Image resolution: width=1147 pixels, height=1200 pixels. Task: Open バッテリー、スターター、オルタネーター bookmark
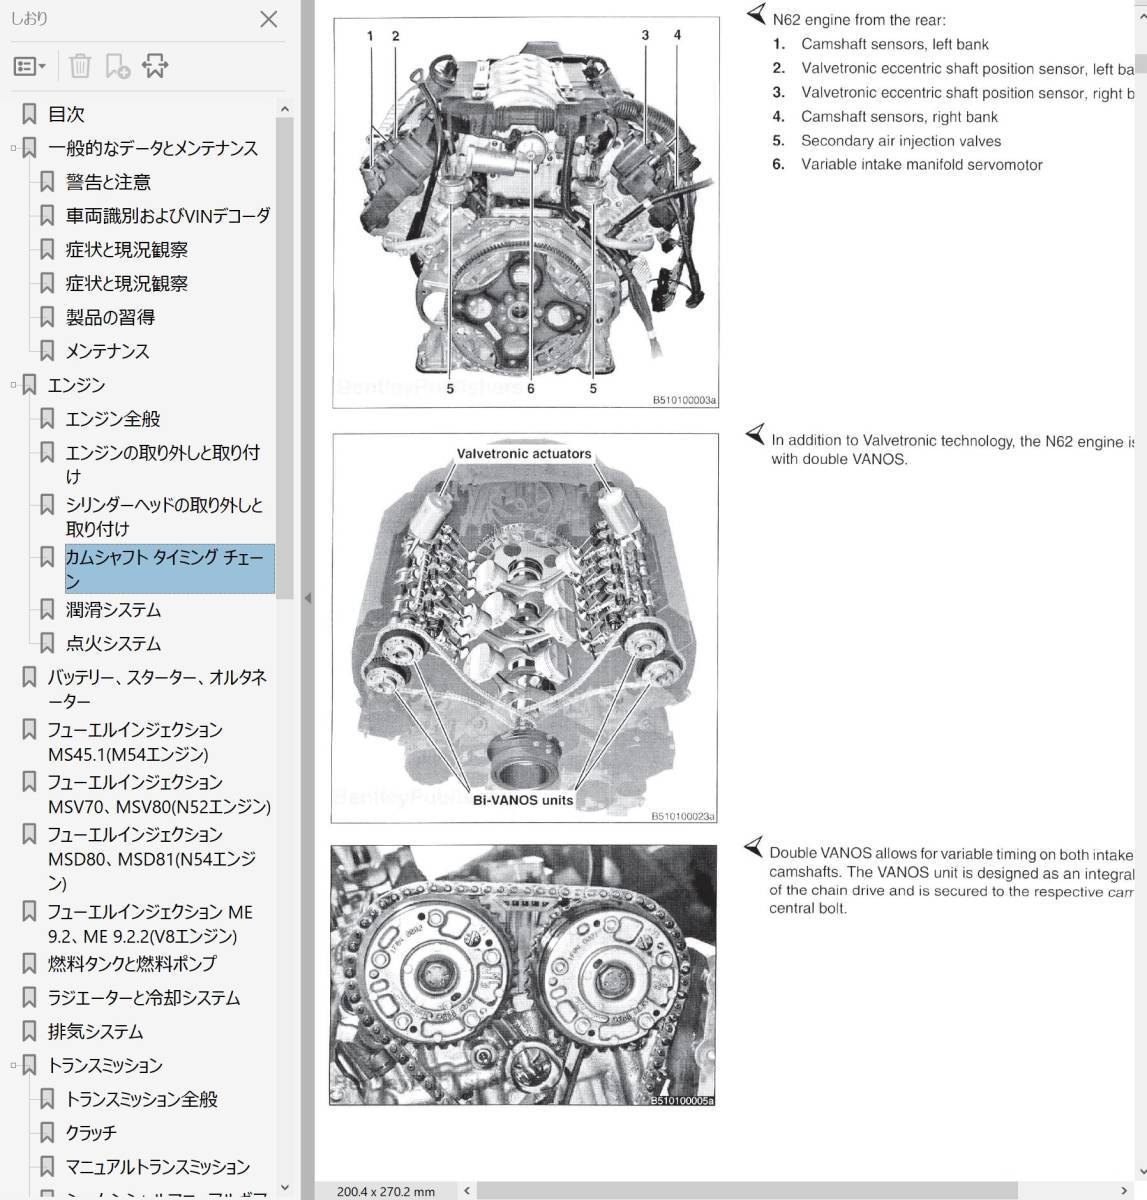pos(157,689)
